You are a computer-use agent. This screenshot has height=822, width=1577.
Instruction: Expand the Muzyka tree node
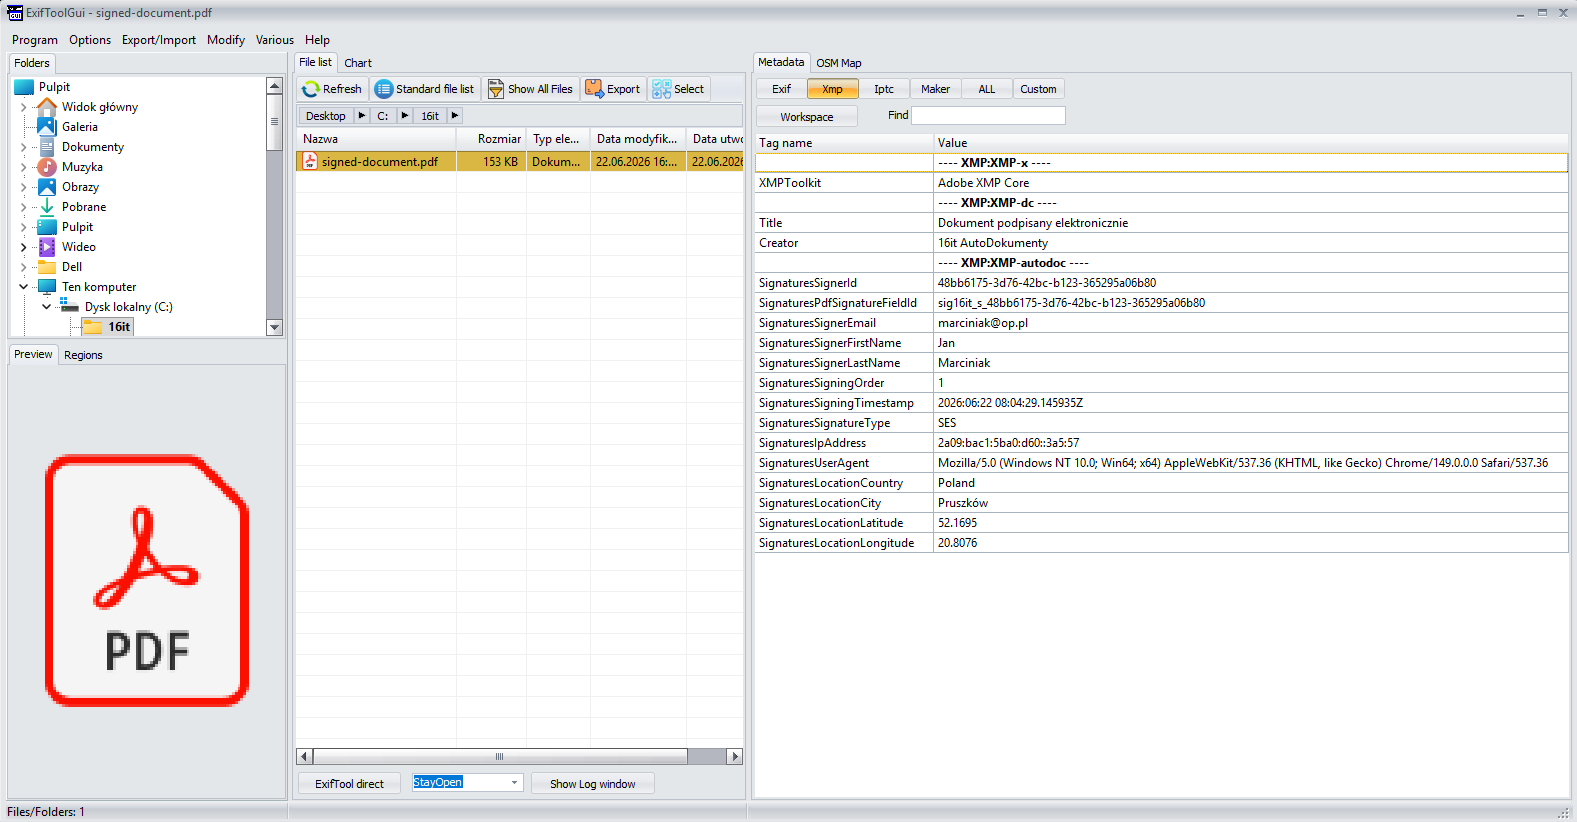[24, 167]
